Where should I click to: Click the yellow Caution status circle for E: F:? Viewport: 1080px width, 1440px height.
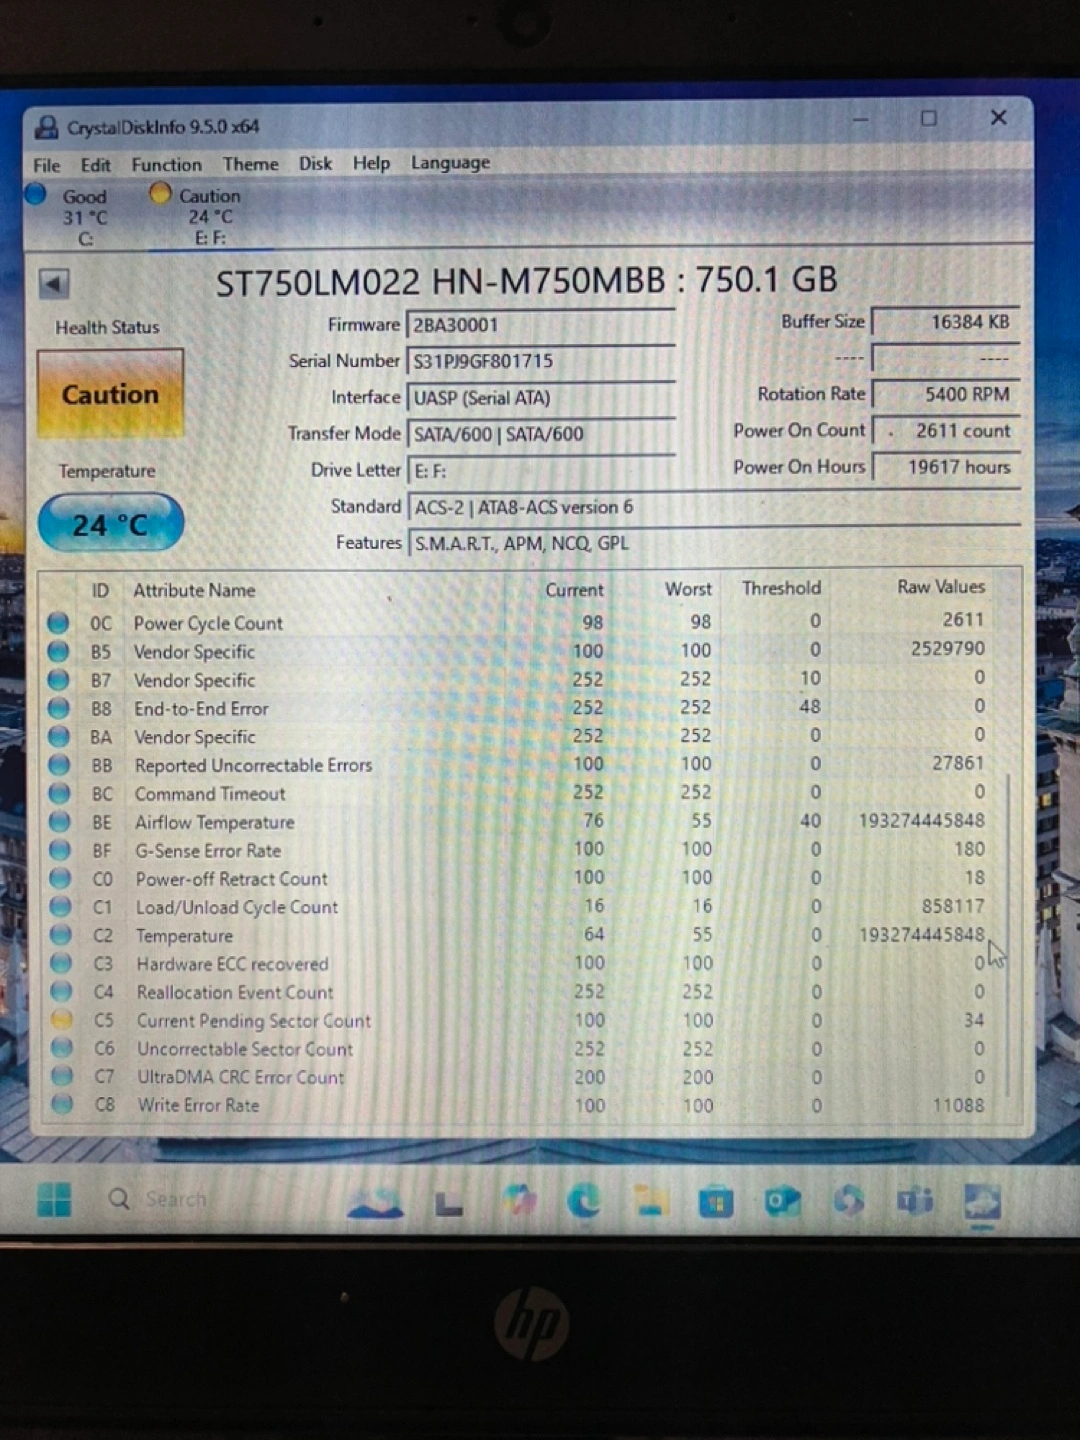coord(160,193)
